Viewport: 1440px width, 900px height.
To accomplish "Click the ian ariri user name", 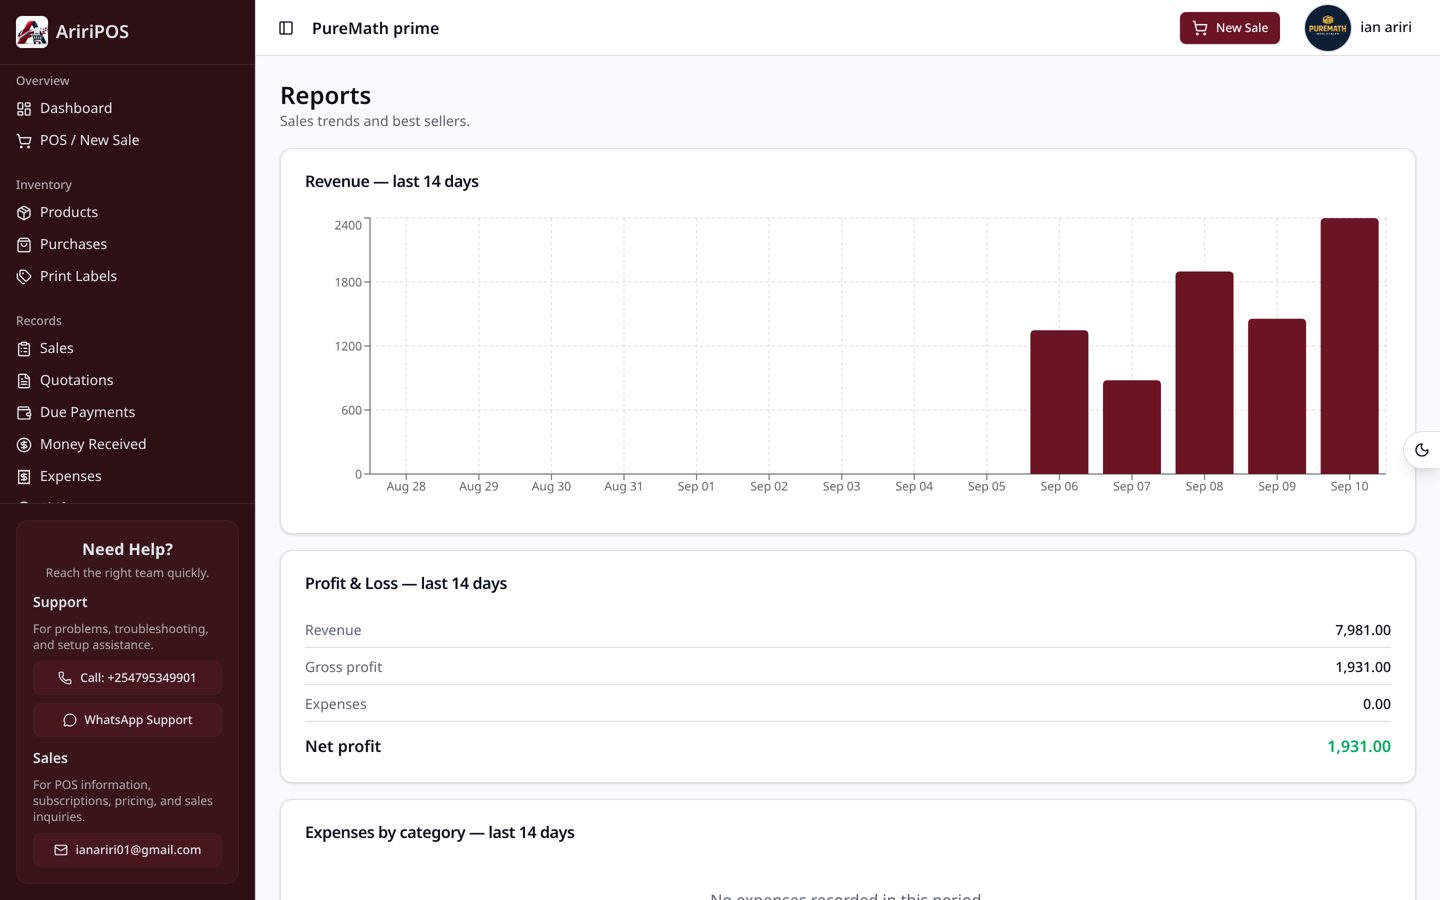I will click(1386, 27).
